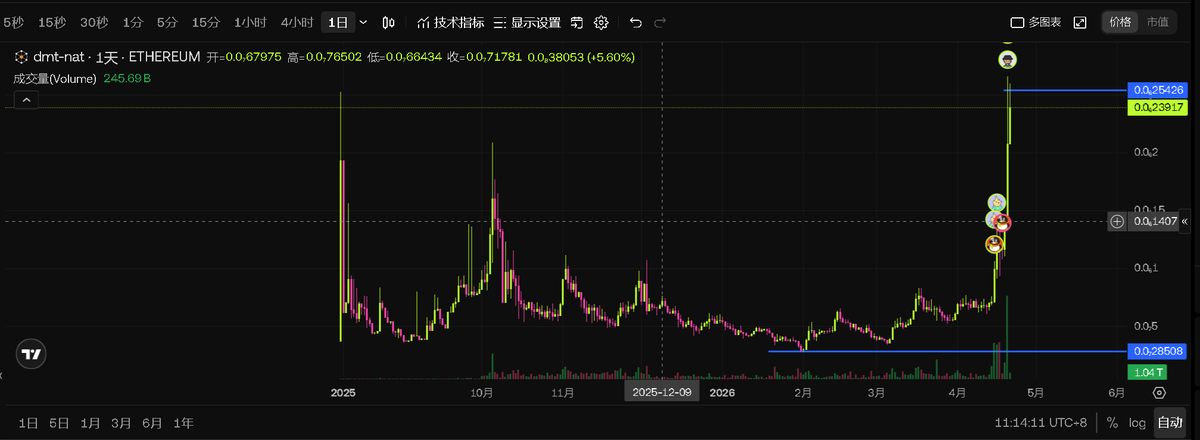Screen dimensions: 1200x440
Task: Click the 成交量(Volume) indicator label
Action: [x=55, y=78]
